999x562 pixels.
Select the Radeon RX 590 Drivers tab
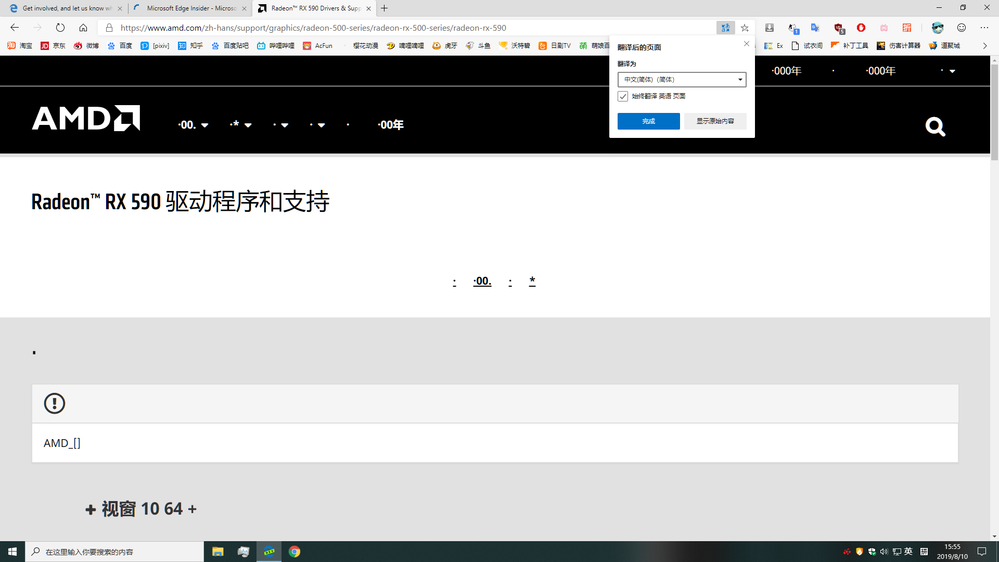point(314,8)
